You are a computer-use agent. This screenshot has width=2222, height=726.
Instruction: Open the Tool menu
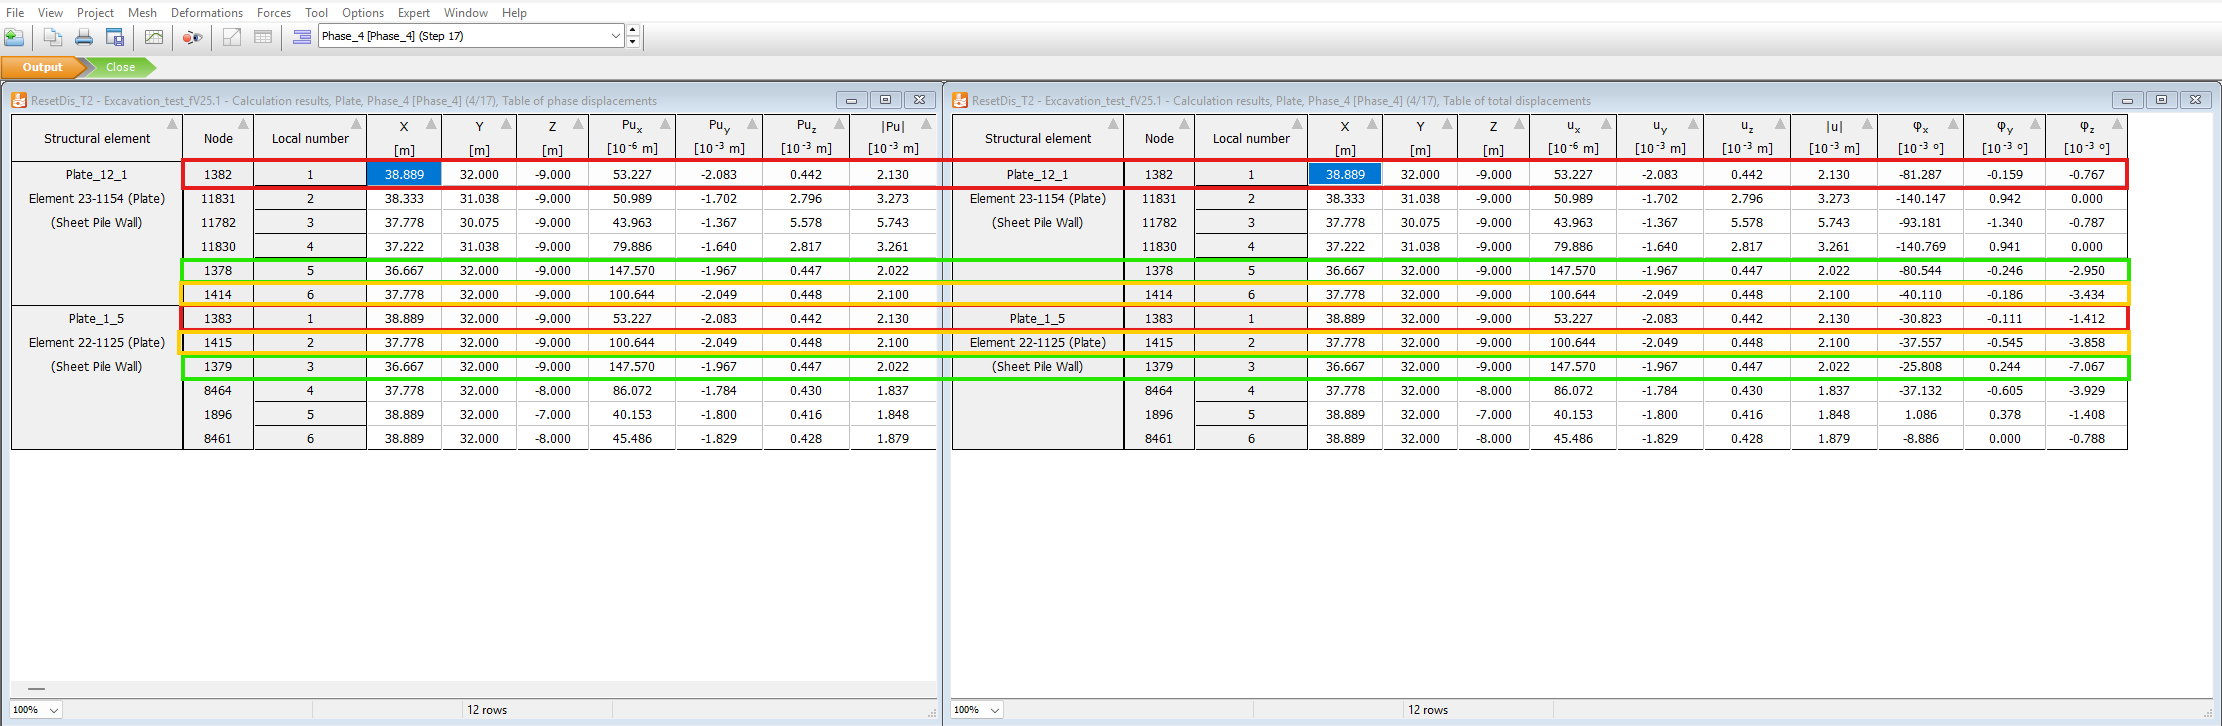317,13
